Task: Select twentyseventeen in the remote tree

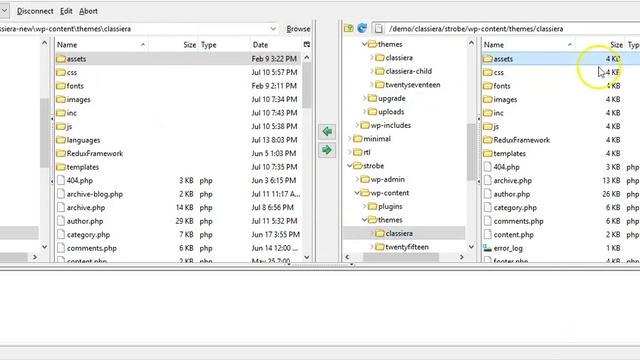Action: pyautogui.click(x=413, y=85)
